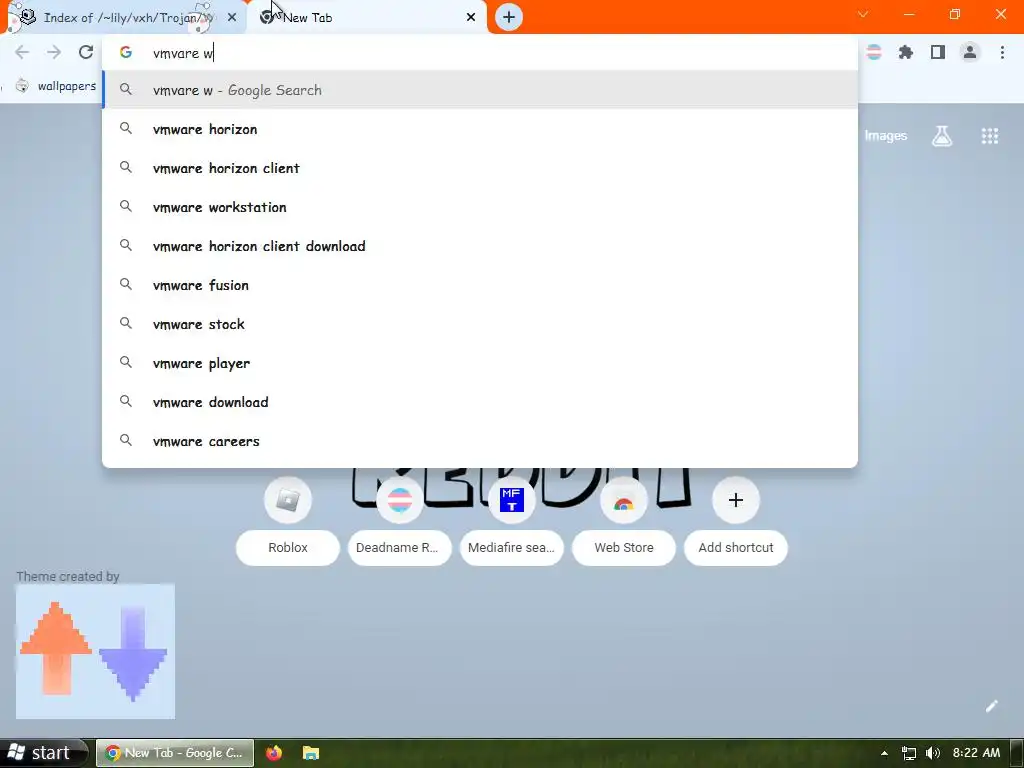Open Chrome three-dot menu
The width and height of the screenshot is (1024, 768).
(x=1002, y=52)
